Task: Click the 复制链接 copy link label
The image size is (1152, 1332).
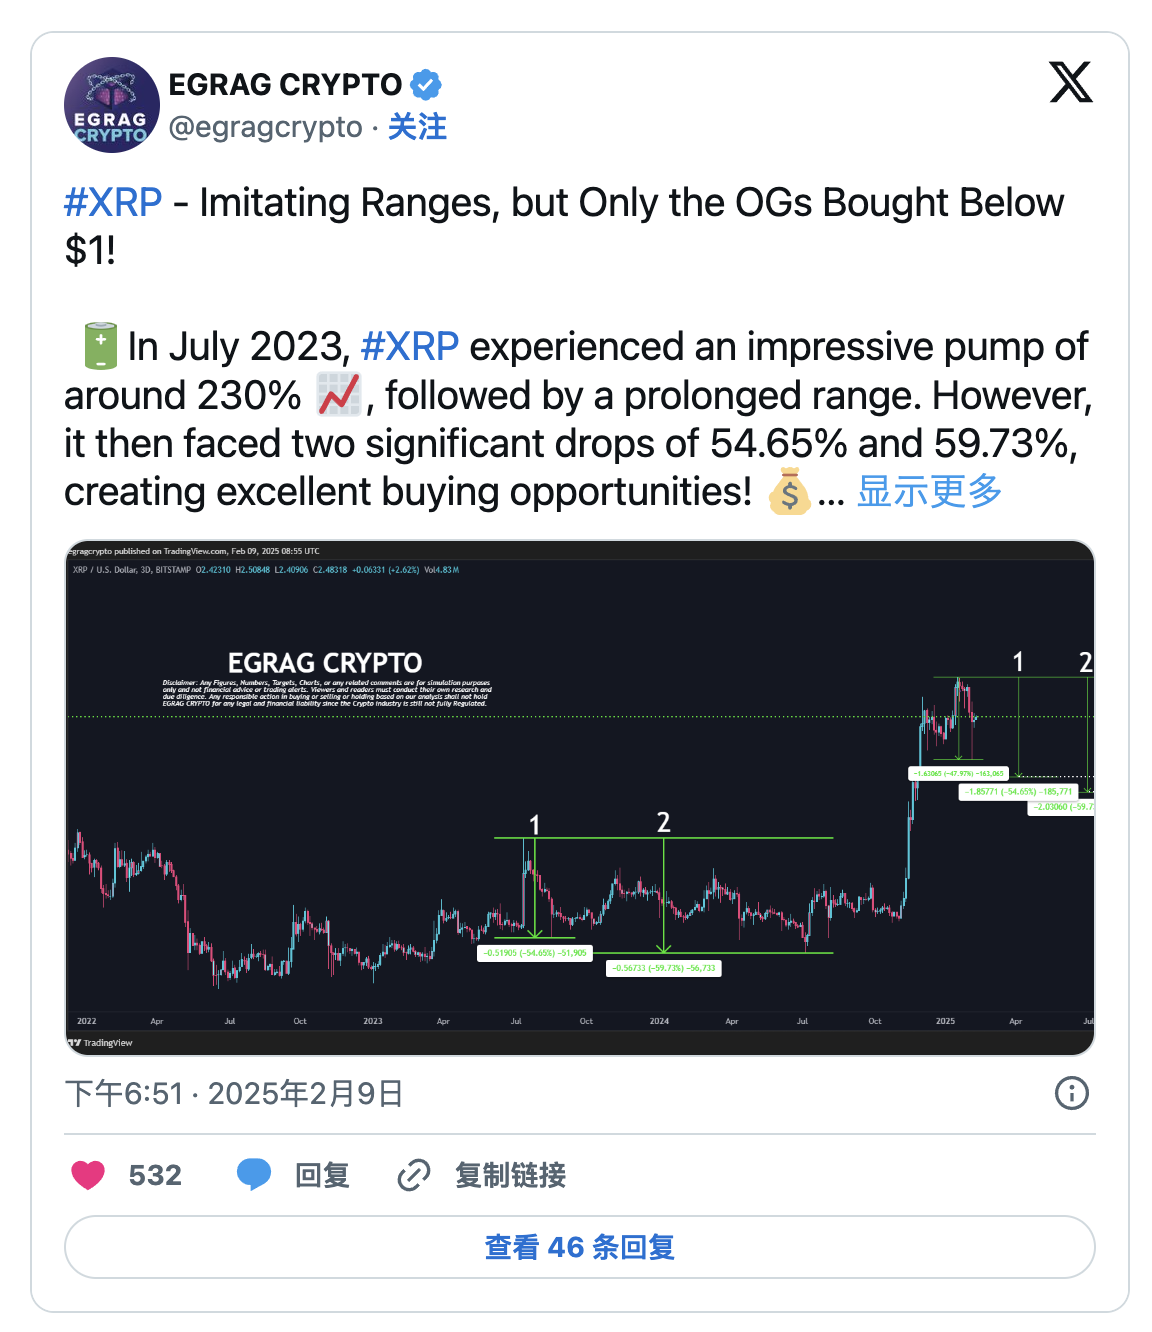Action: click(x=510, y=1175)
